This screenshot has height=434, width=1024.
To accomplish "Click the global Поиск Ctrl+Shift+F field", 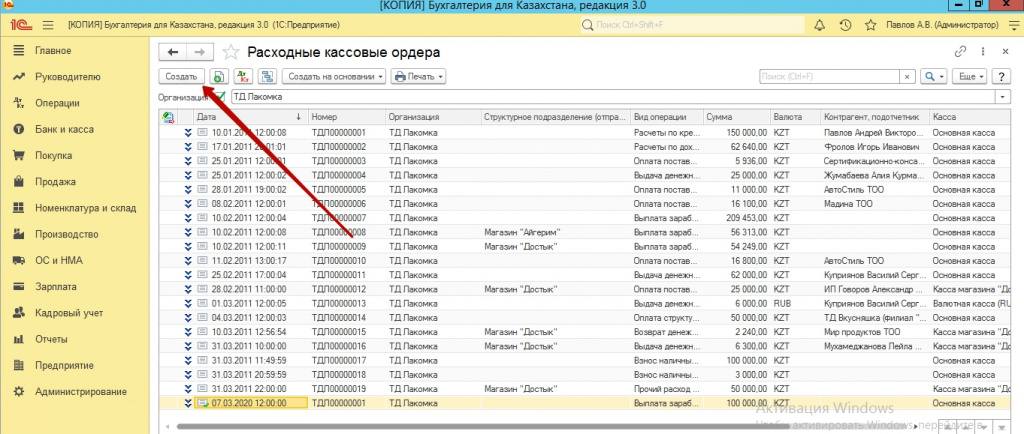I will [x=691, y=25].
